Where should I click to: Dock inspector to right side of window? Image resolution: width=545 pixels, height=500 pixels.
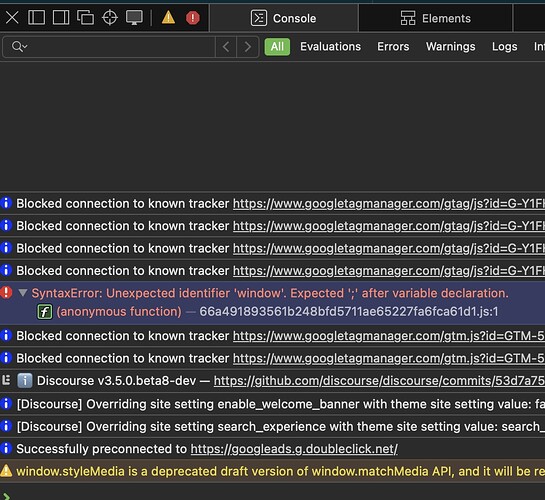point(61,17)
